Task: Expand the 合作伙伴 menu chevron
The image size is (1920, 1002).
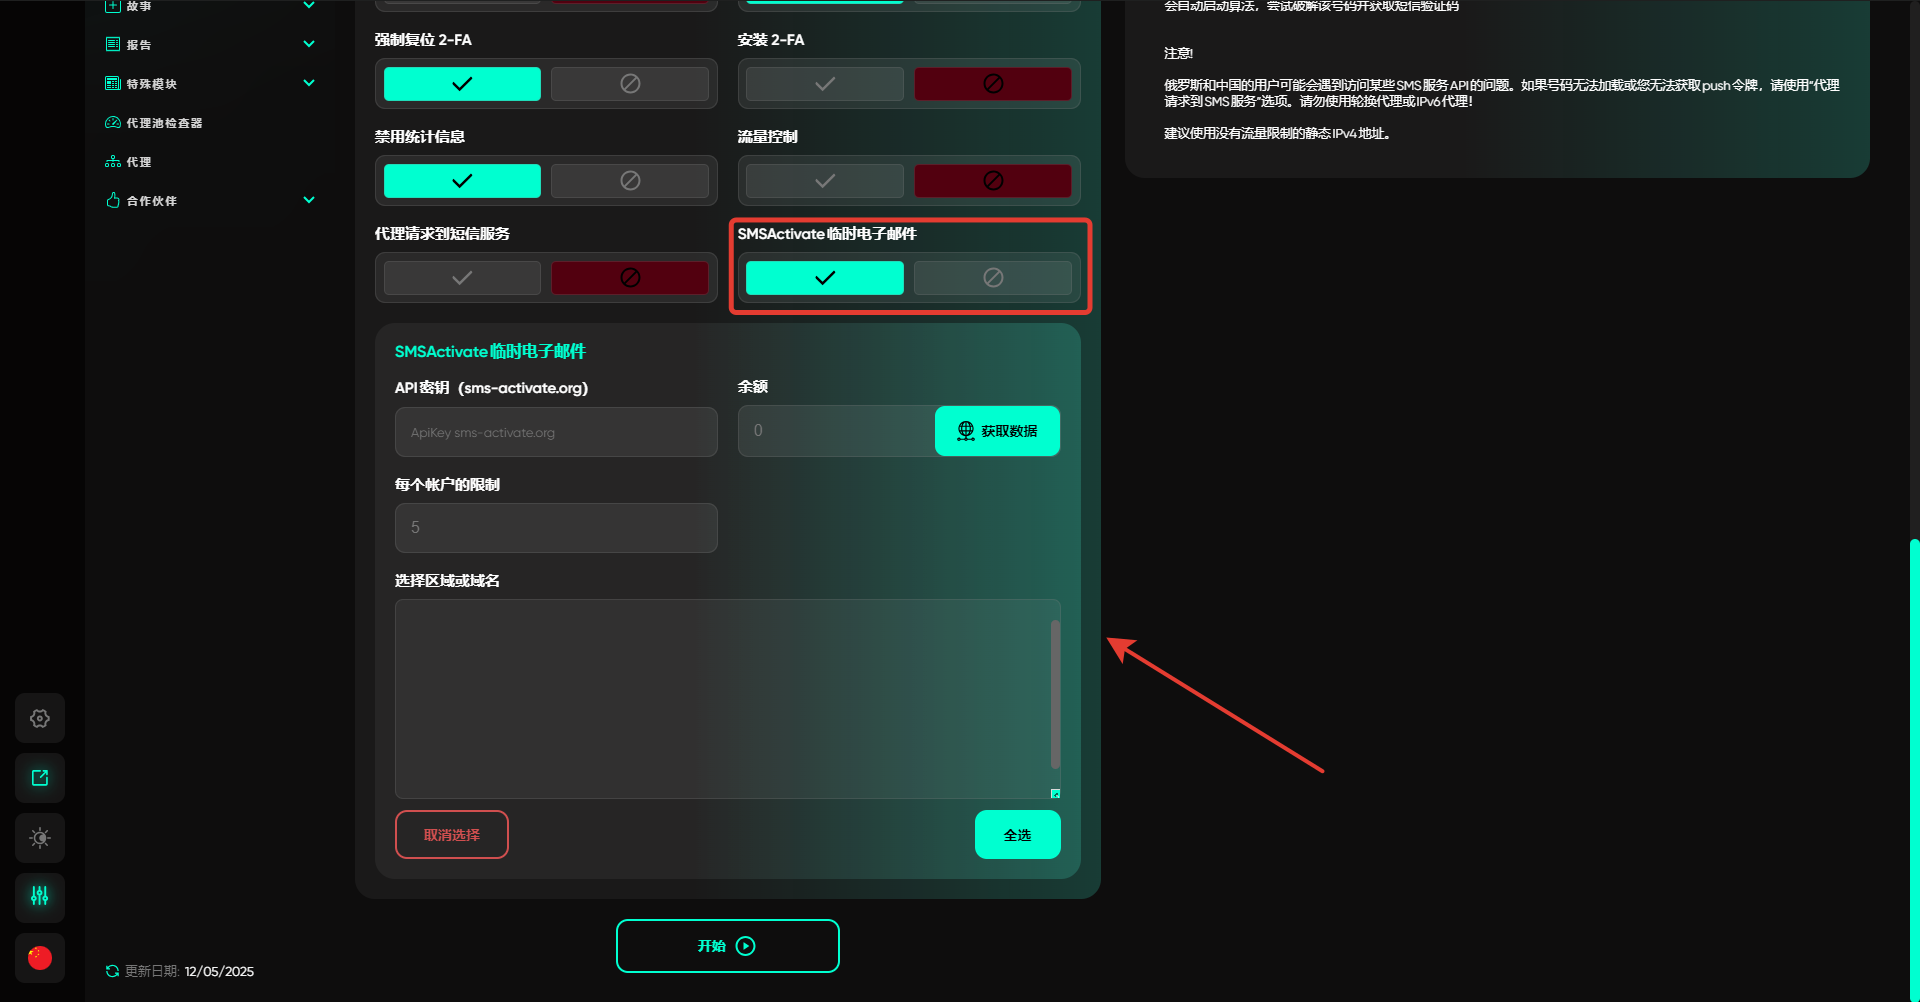Action: coord(309,200)
